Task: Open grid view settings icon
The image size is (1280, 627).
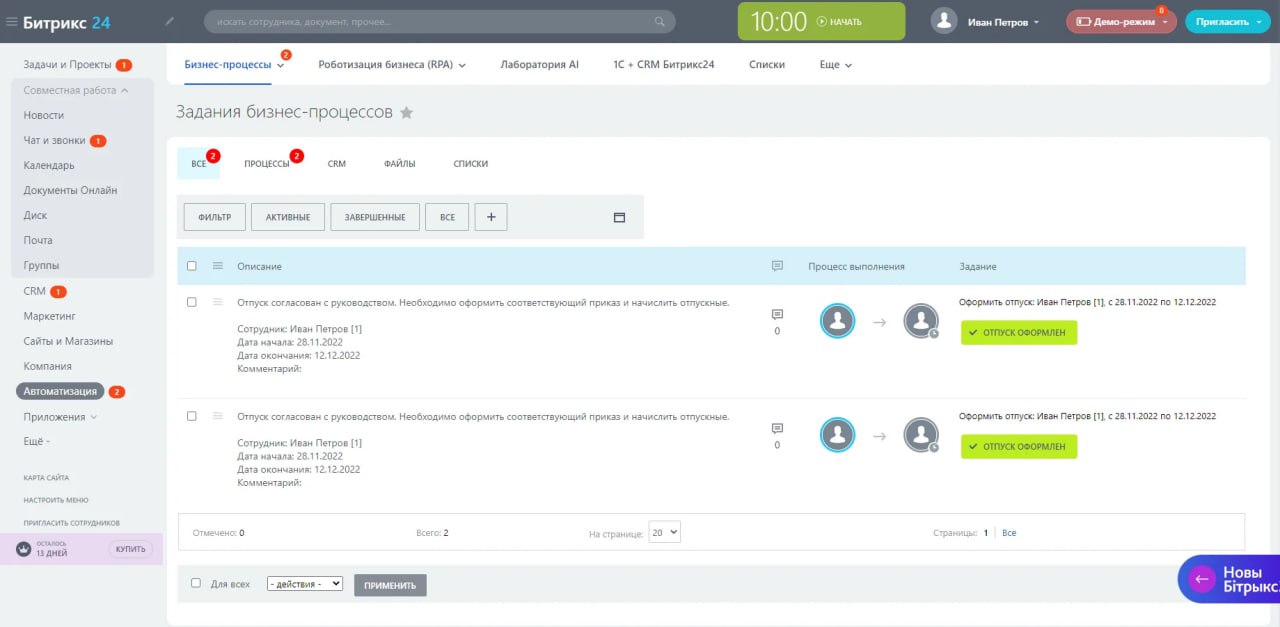Action: (x=619, y=217)
